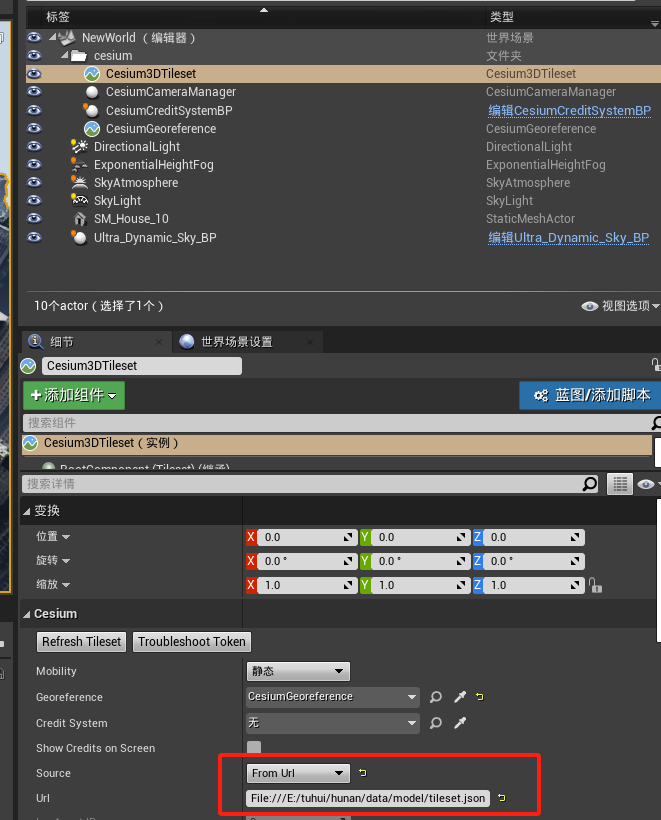
Task: Select the 细节 tab
Action: (62, 342)
